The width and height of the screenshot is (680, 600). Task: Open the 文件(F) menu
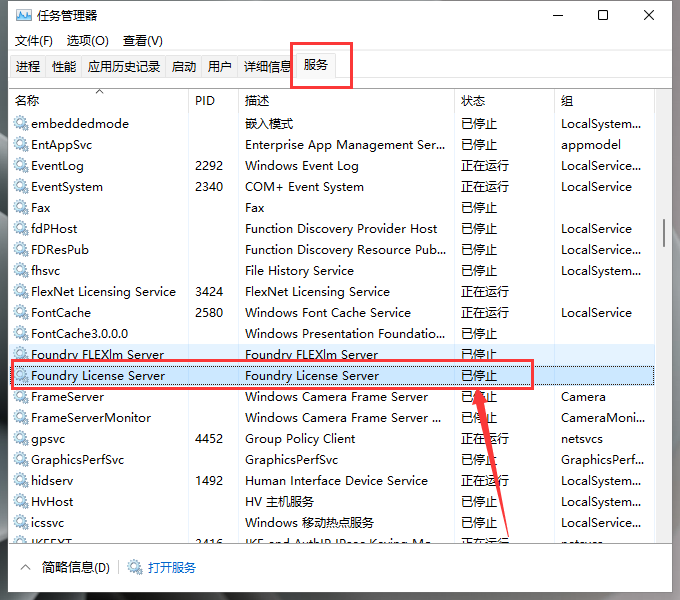coord(34,41)
